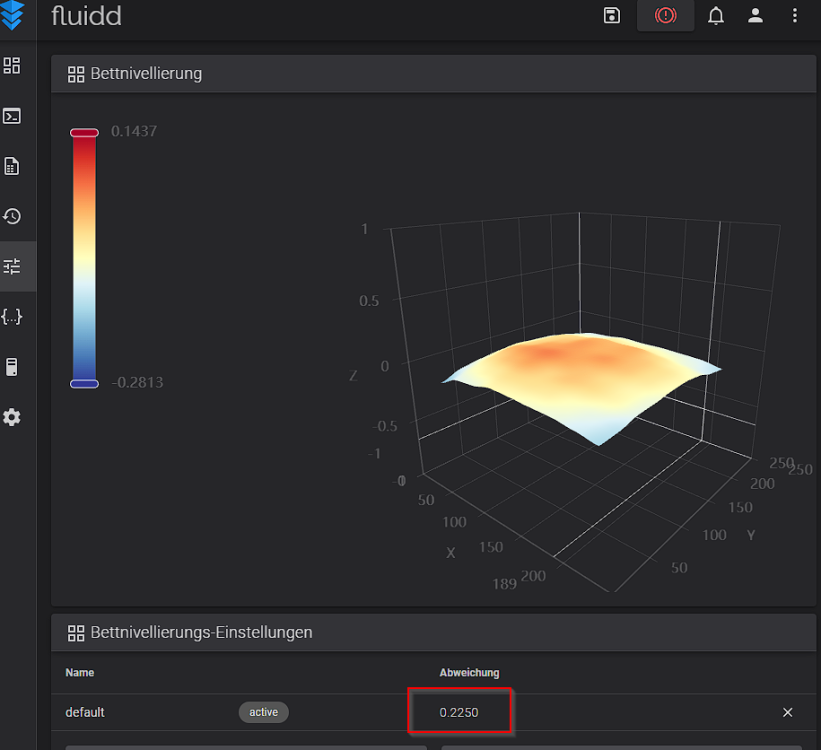The image size is (821, 750).
Task: Open the System page icon in sidebar
Action: pos(12,367)
